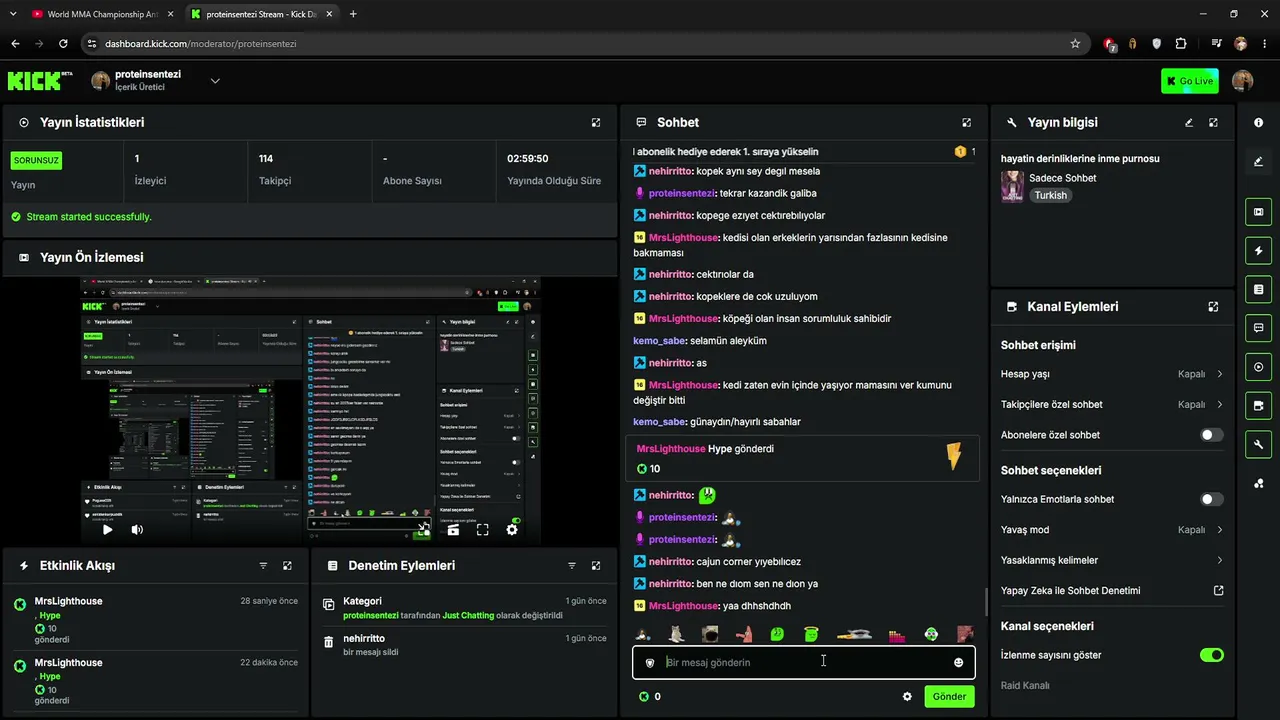Viewport: 1280px width, 720px height.
Task: Select the white cat emote in chat
Action: 677,634
